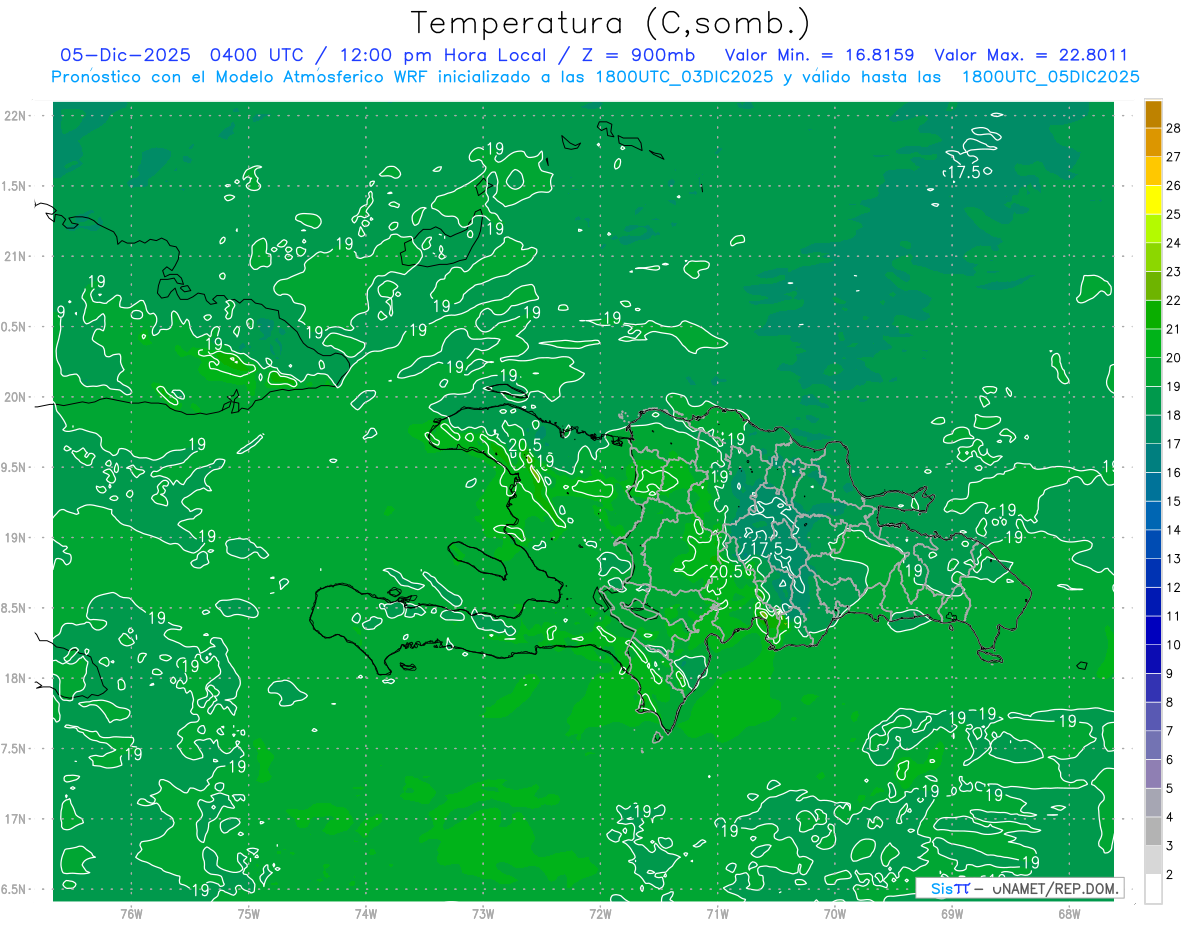Click the '70W' longitude label
The width and height of the screenshot is (1200, 927).
[x=834, y=913]
